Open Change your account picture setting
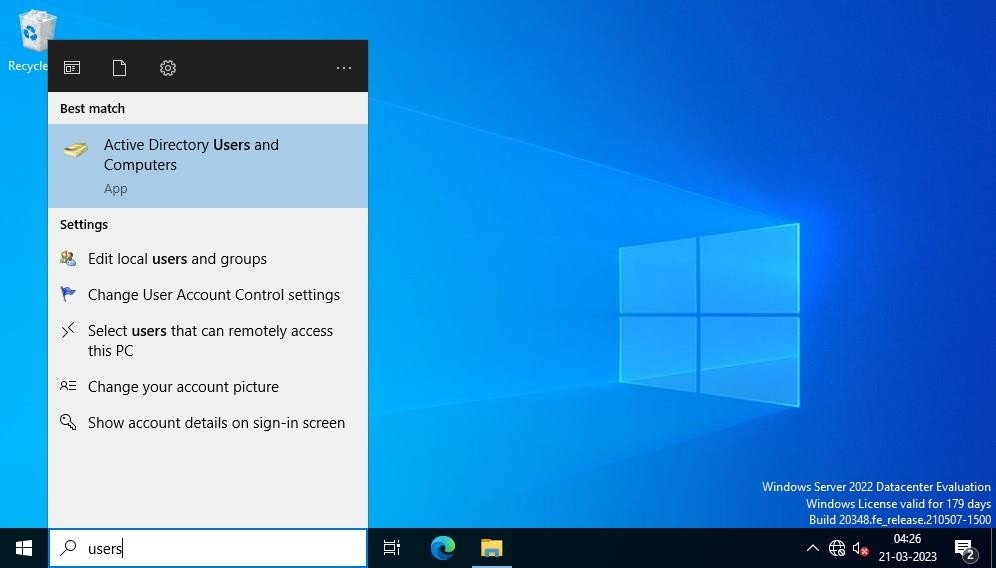Screen dimensions: 996x568 click(208, 387)
